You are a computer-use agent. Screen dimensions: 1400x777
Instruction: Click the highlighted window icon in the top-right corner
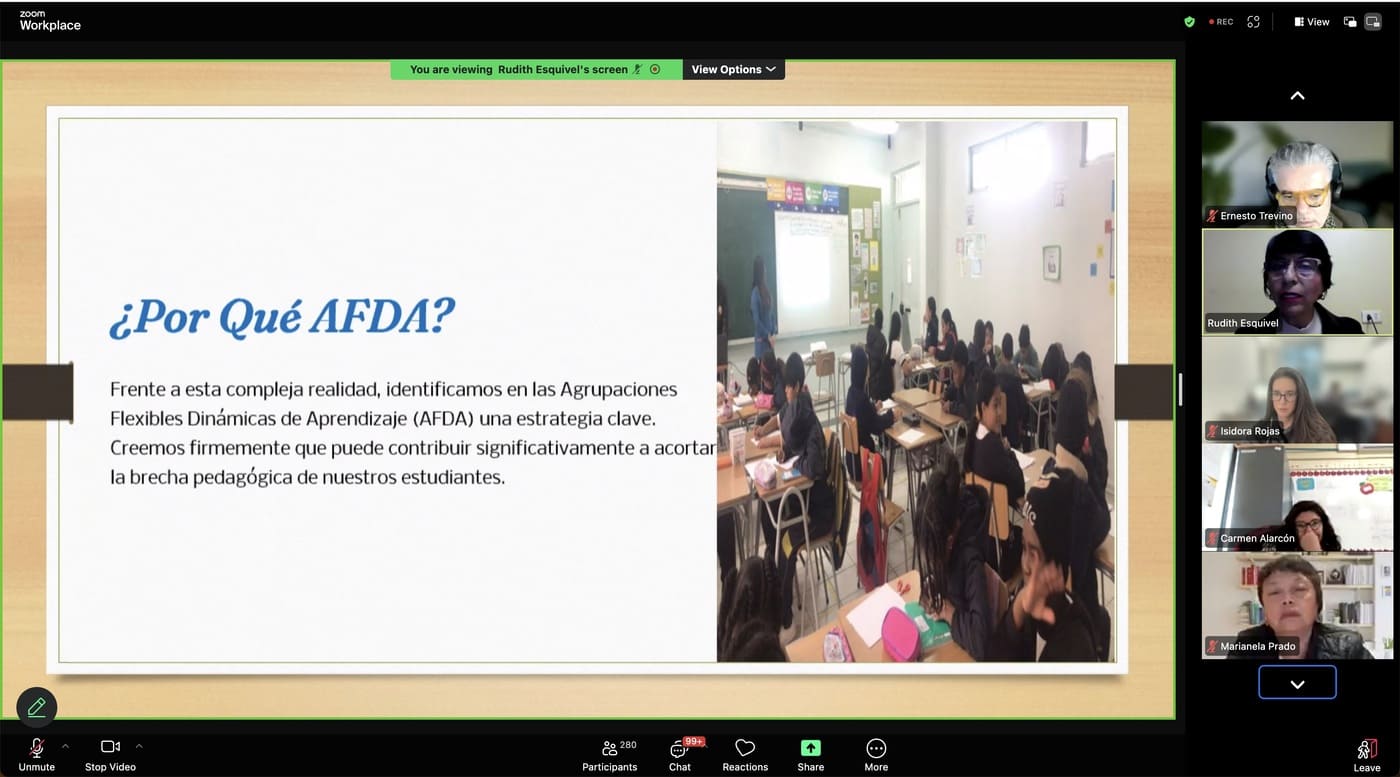(x=1373, y=21)
